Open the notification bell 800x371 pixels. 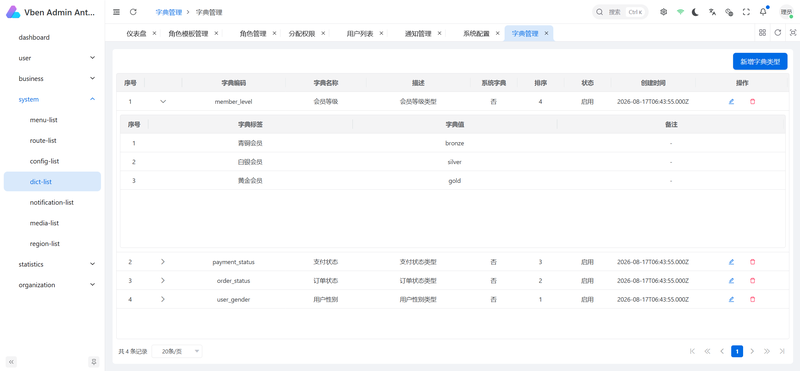coord(763,12)
